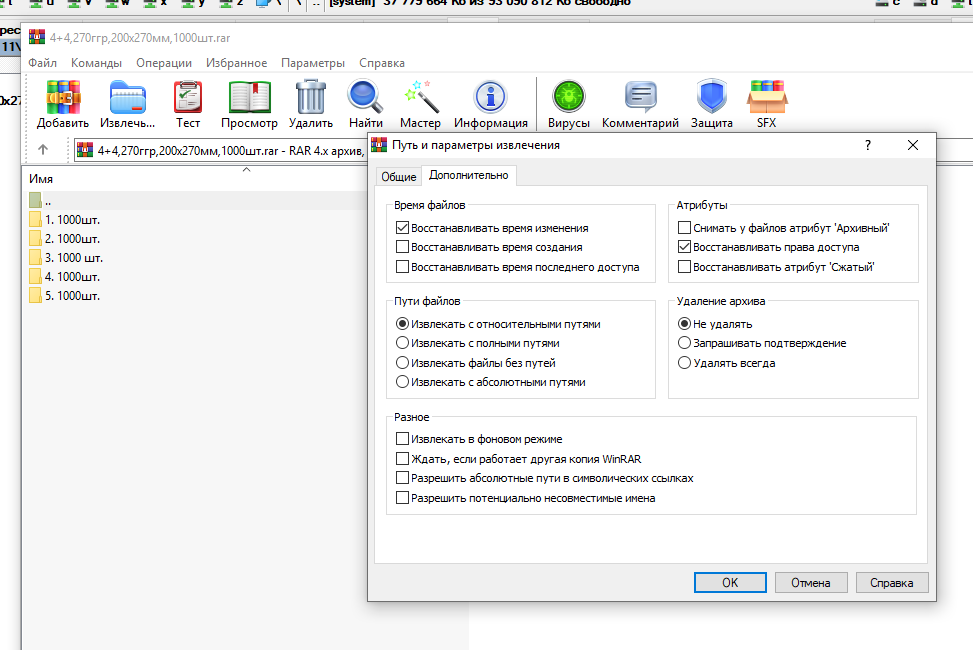Click the archive path address field
The width and height of the screenshot is (973, 650).
[220, 151]
